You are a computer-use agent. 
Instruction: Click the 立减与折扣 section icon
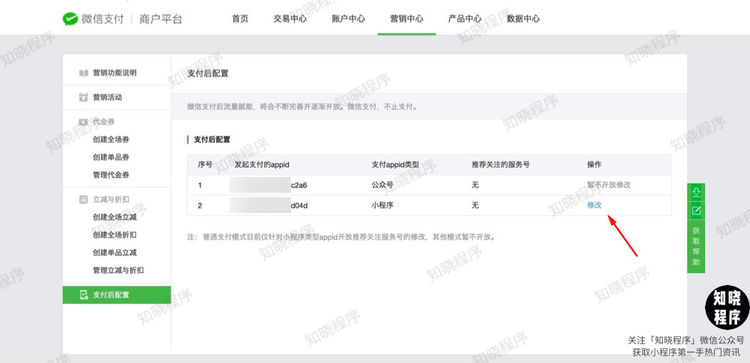(x=83, y=199)
